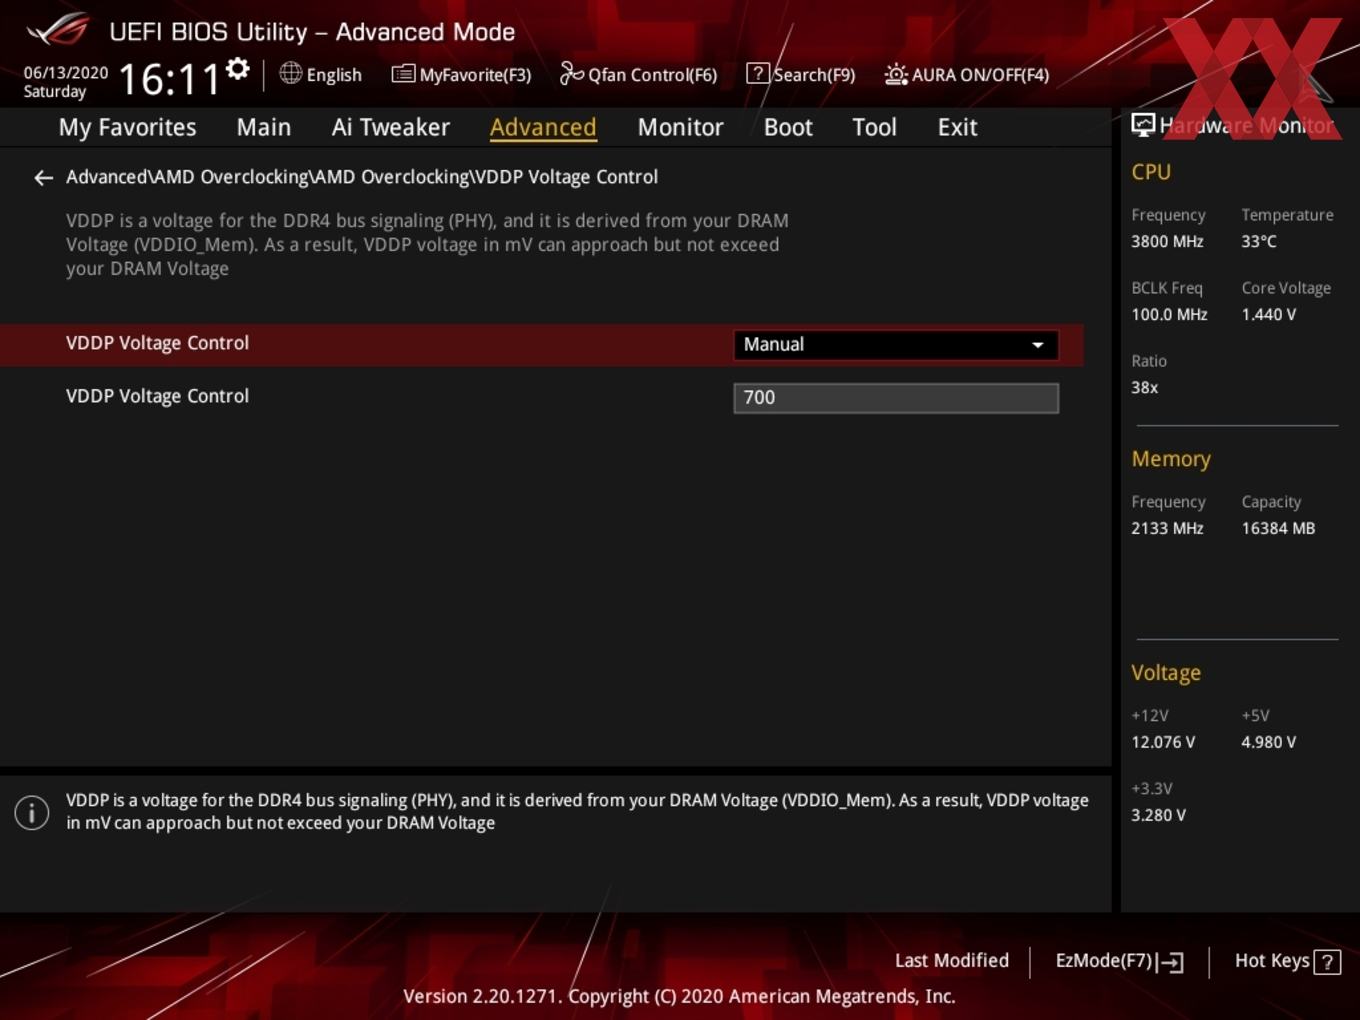Screen dimensions: 1360x1020
Task: Click +12V value 12.076 V
Action: (1163, 742)
